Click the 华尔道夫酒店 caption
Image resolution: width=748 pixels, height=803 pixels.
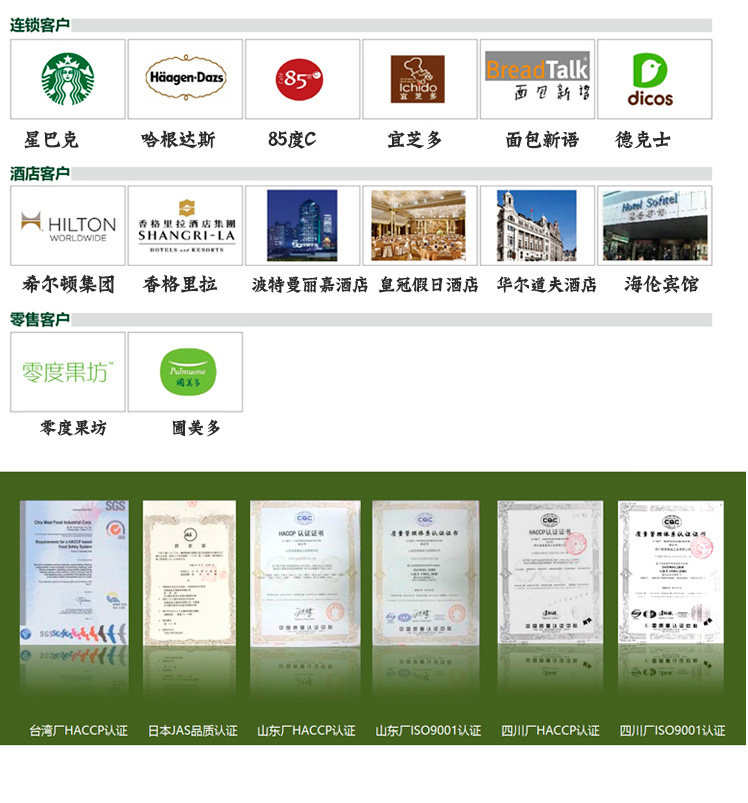(546, 284)
